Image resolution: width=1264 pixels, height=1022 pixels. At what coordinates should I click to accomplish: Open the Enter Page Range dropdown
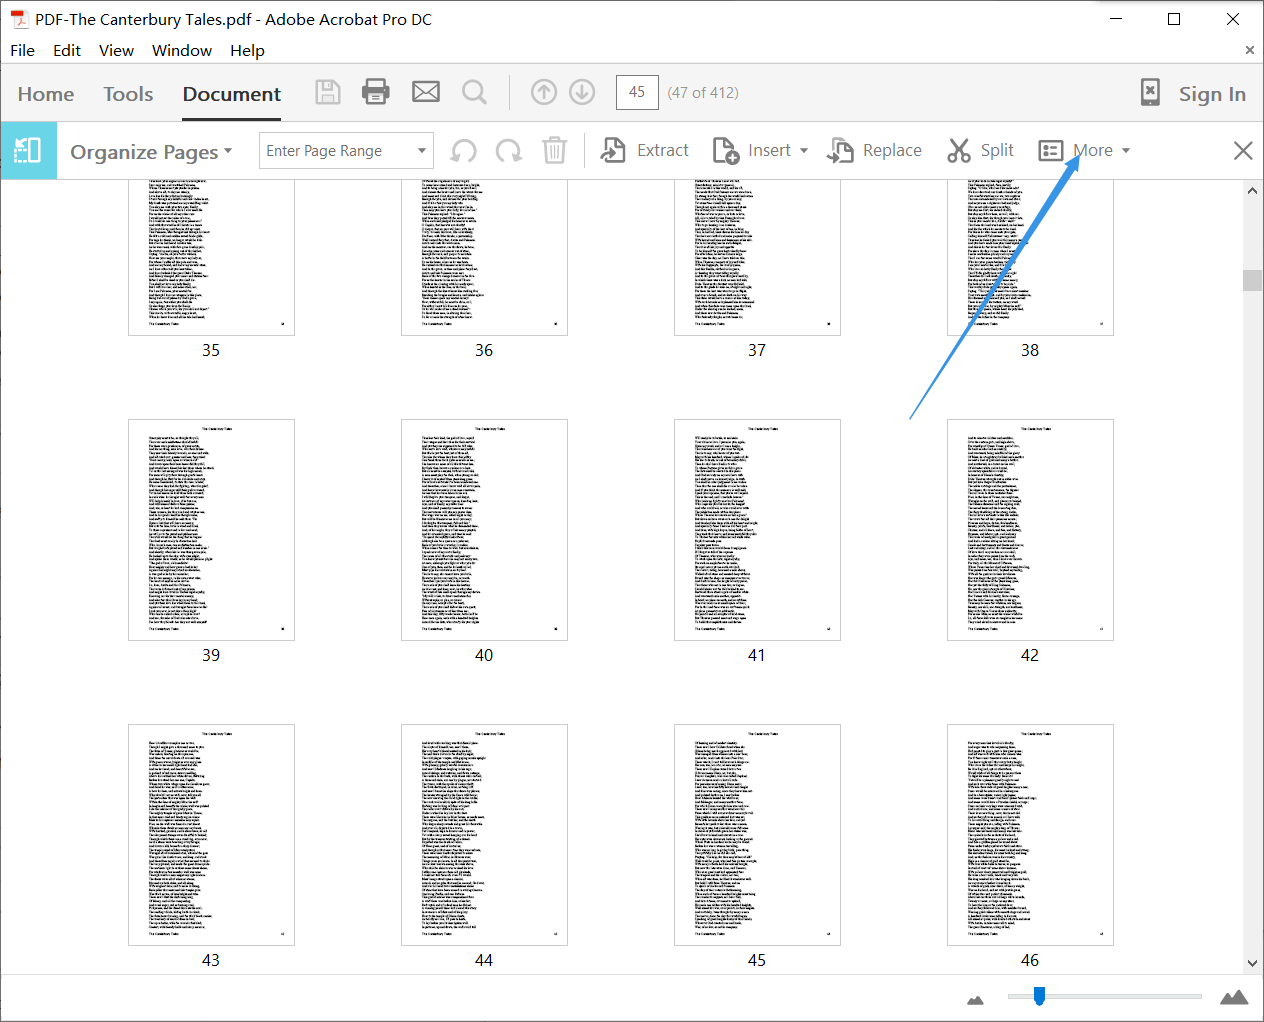(x=421, y=151)
